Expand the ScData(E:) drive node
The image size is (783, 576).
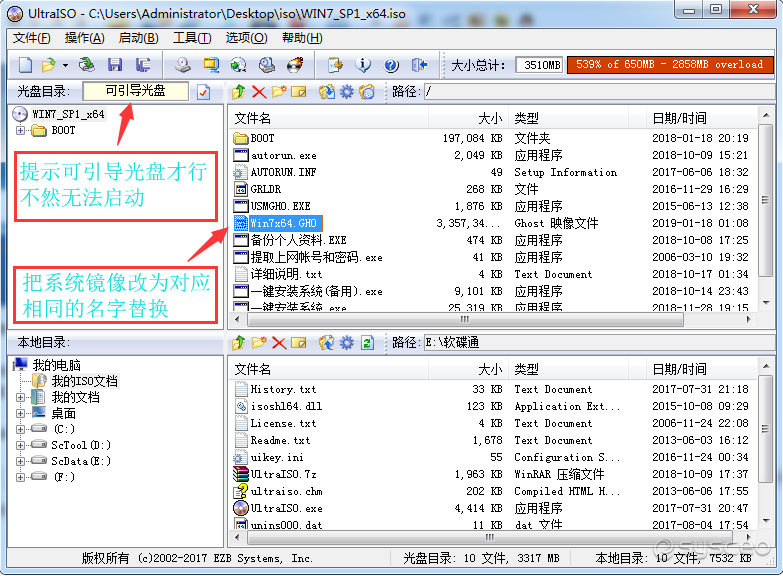pos(20,461)
